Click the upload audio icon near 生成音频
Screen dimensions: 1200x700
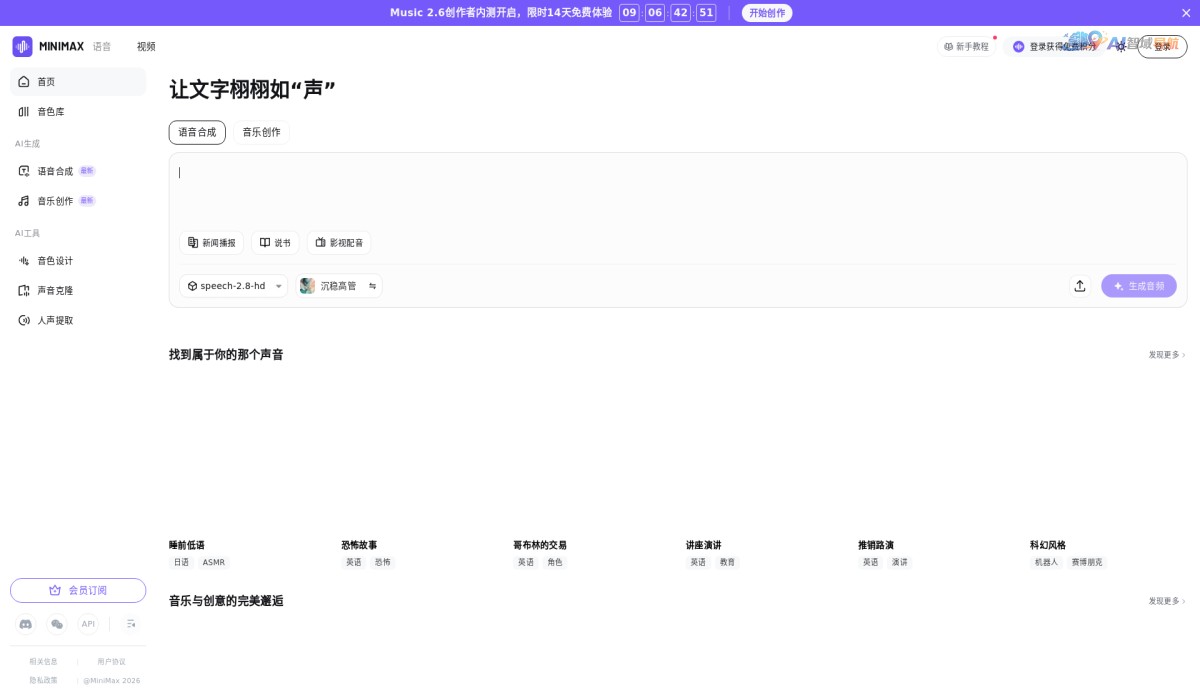click(1080, 286)
